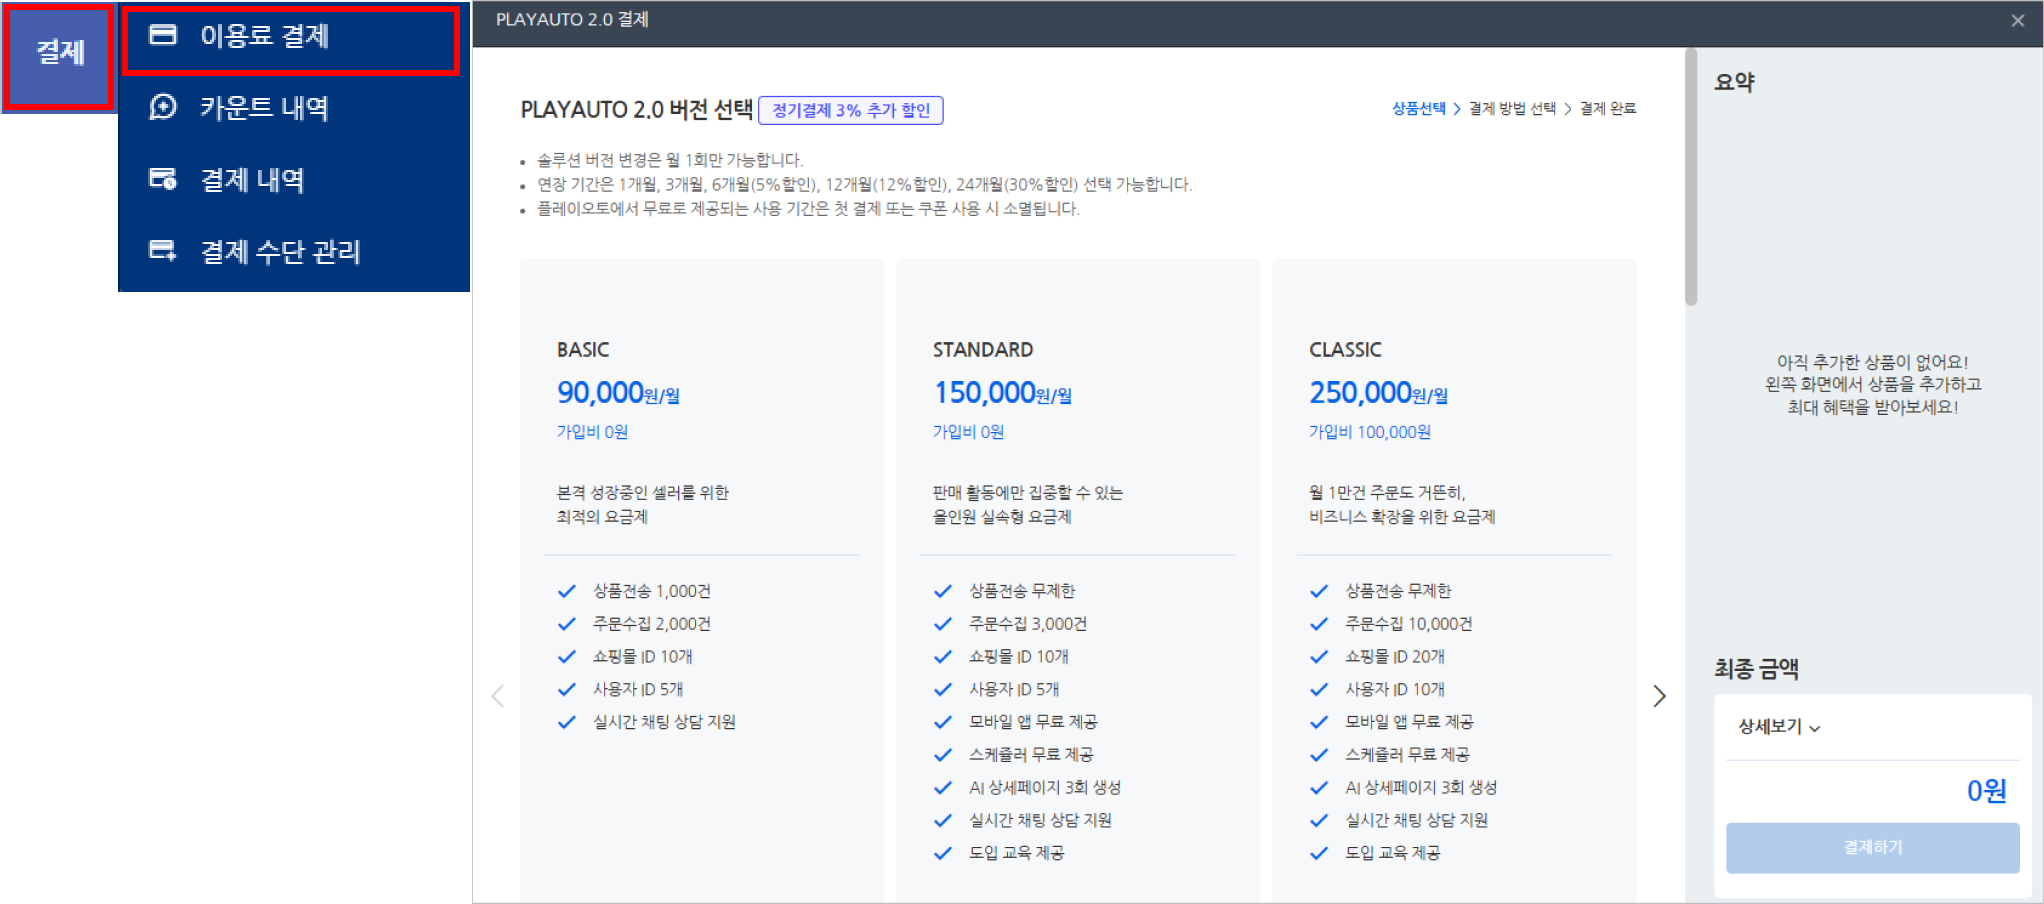This screenshot has width=2044, height=904.
Task: Click the checkmark next to 상품전송 1,000건
Action: [567, 591]
